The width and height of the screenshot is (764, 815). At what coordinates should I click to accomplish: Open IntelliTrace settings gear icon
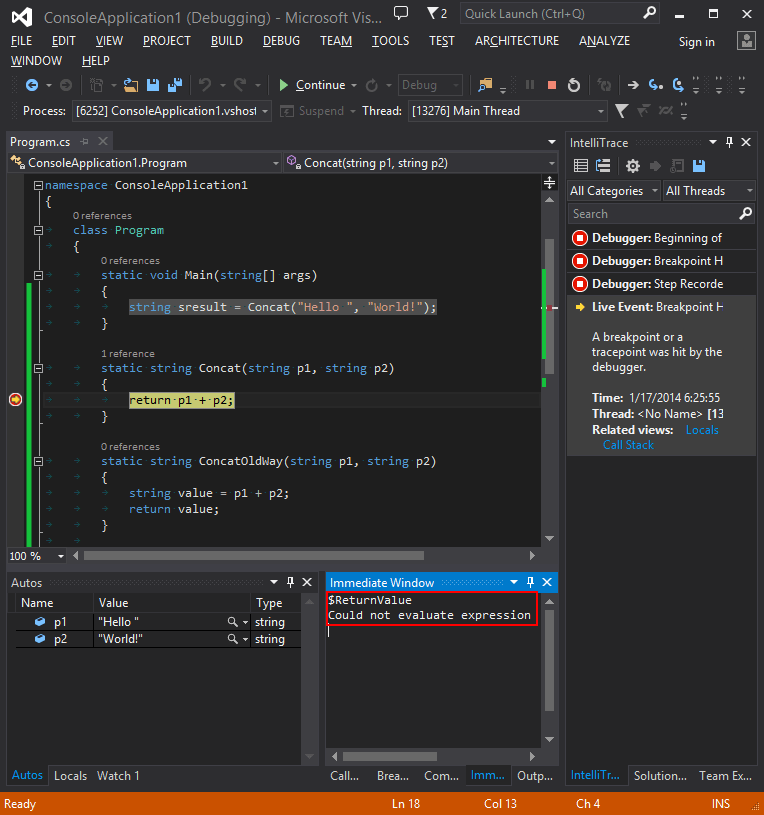tap(632, 166)
